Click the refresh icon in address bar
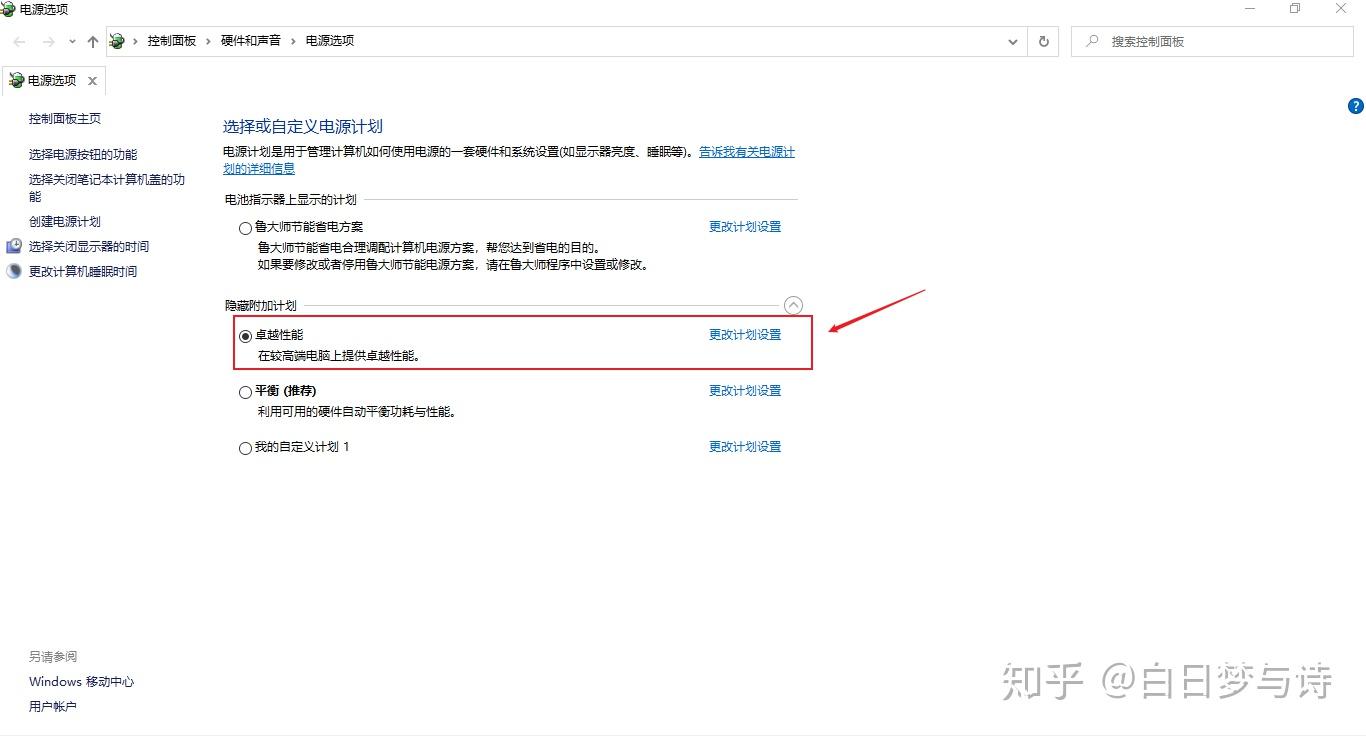Screen dimensions: 1366x736 point(1043,41)
